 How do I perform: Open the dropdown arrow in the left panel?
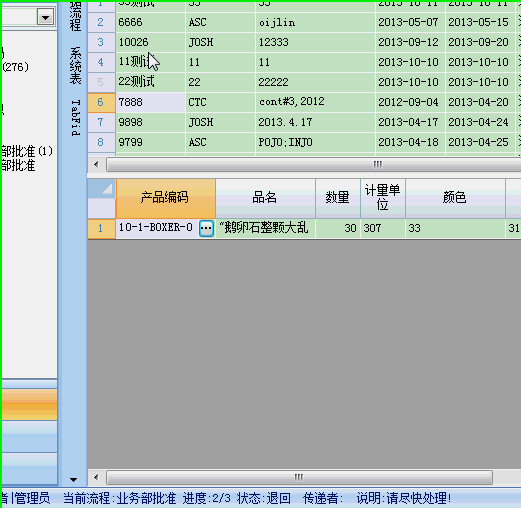[45, 17]
